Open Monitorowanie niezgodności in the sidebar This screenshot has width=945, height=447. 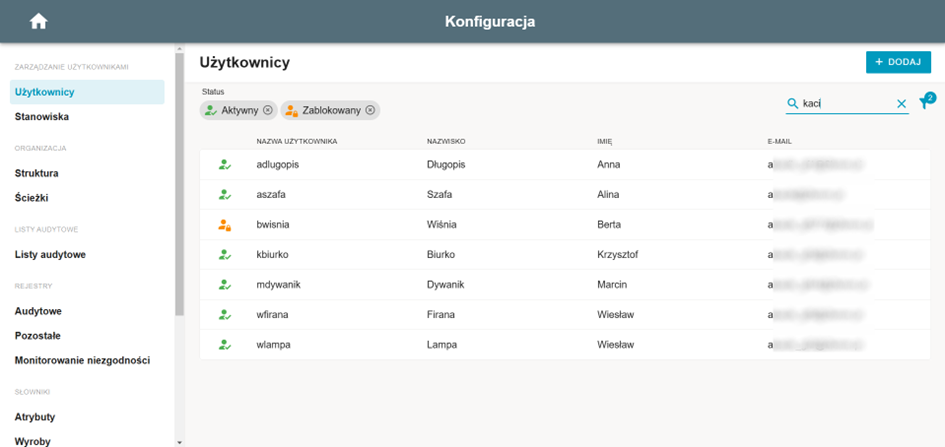coord(83,360)
